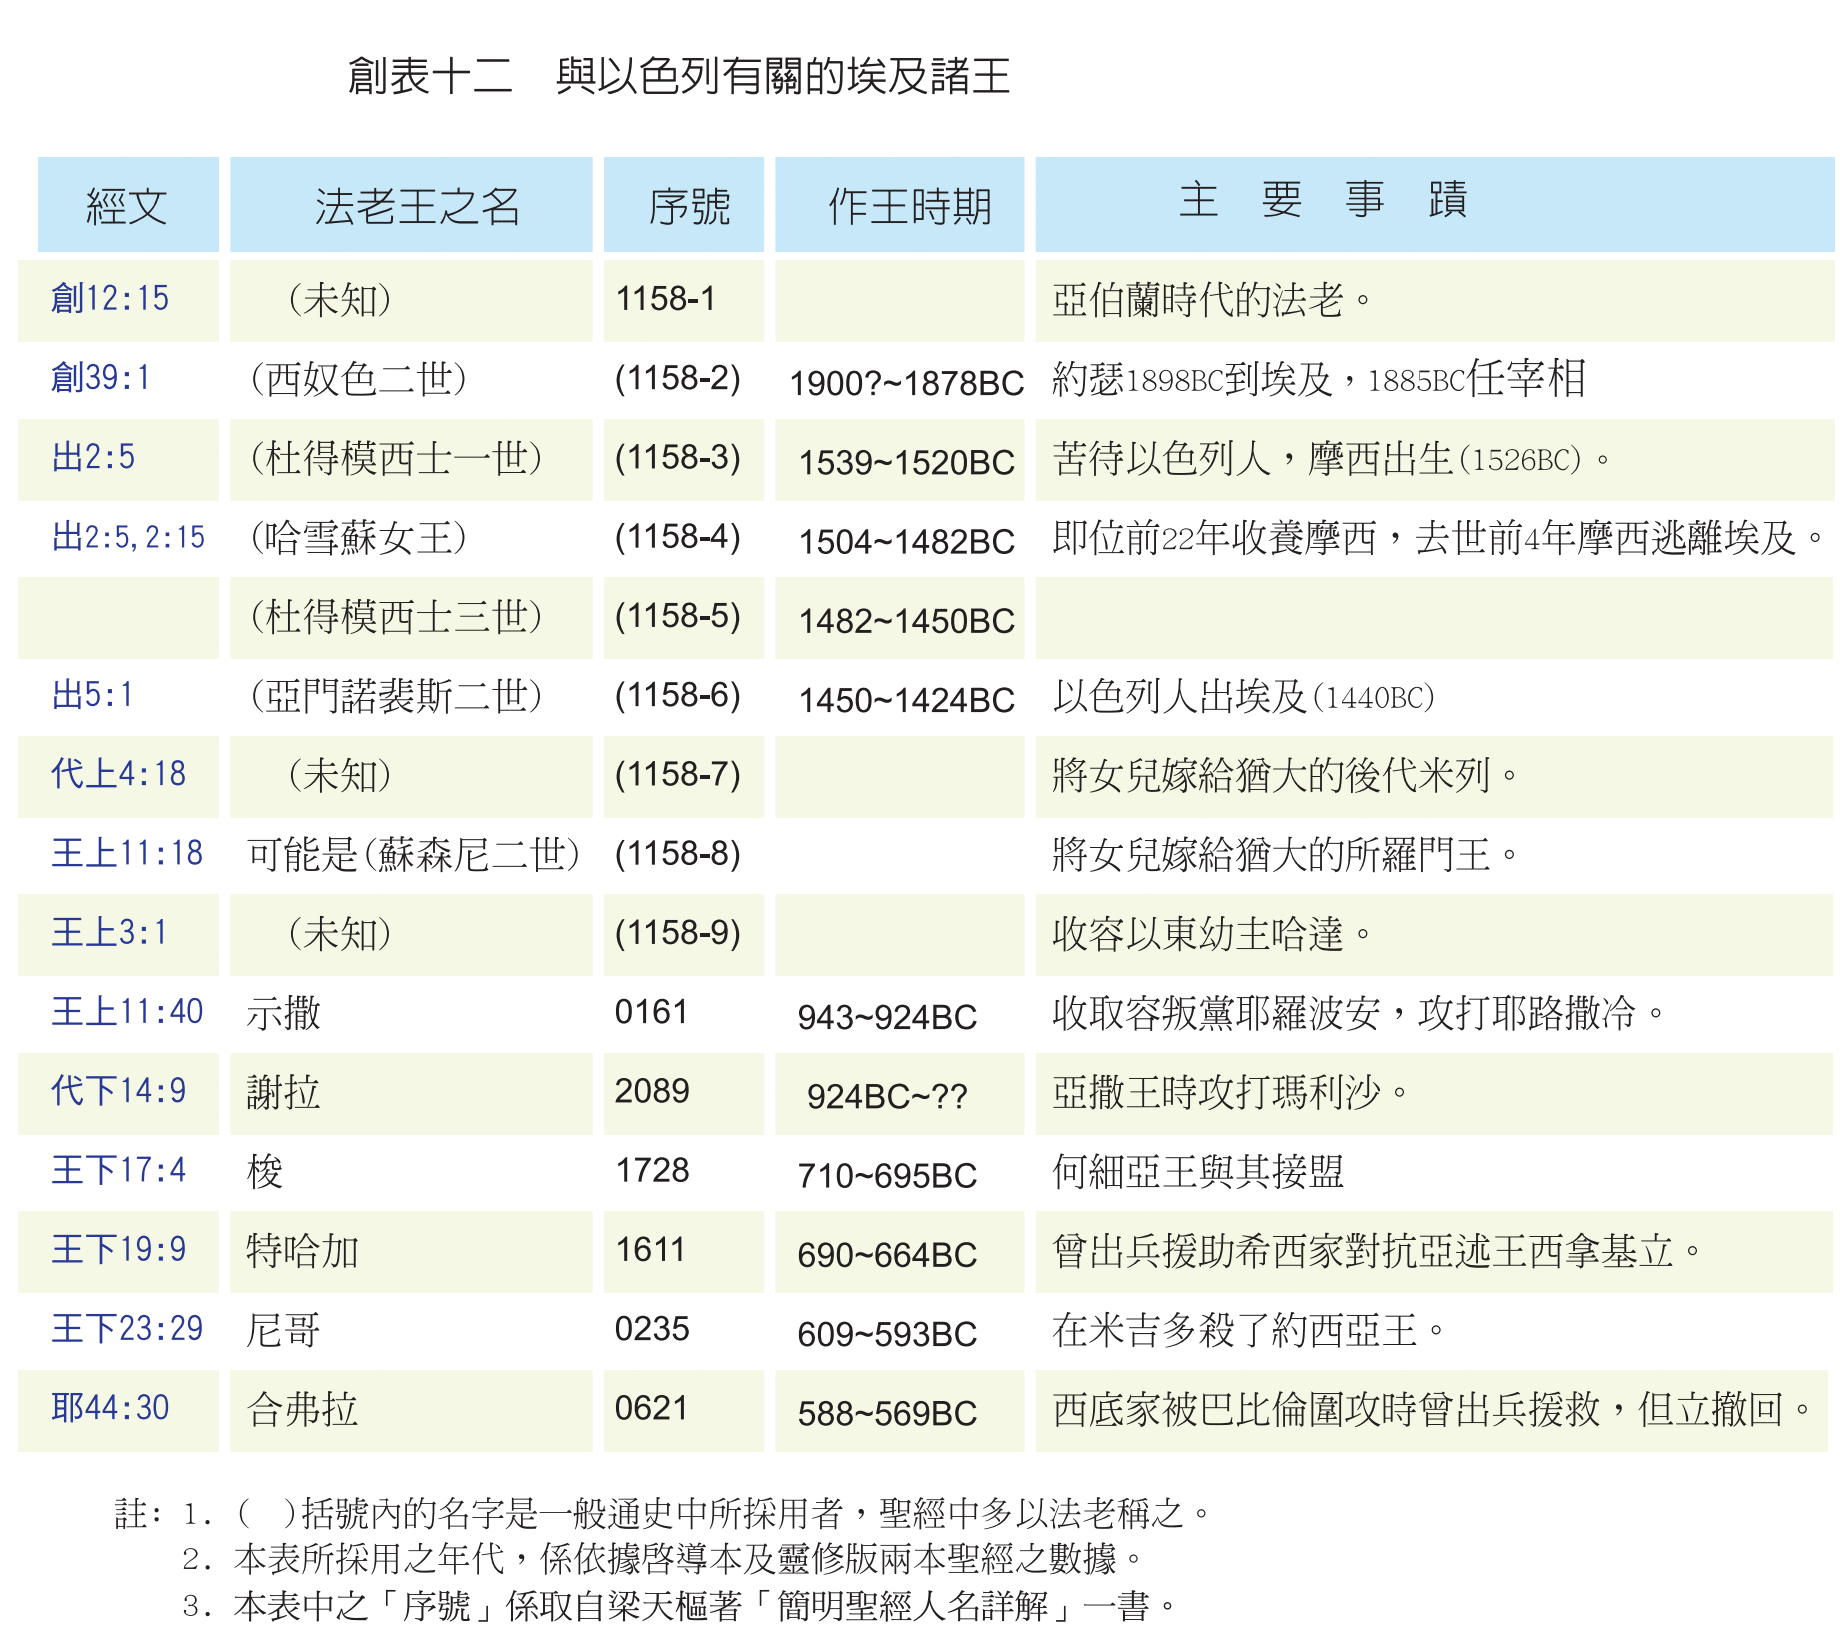Click the 經文 column header
Image resolution: width=1840 pixels, height=1645 pixels.
tap(127, 206)
